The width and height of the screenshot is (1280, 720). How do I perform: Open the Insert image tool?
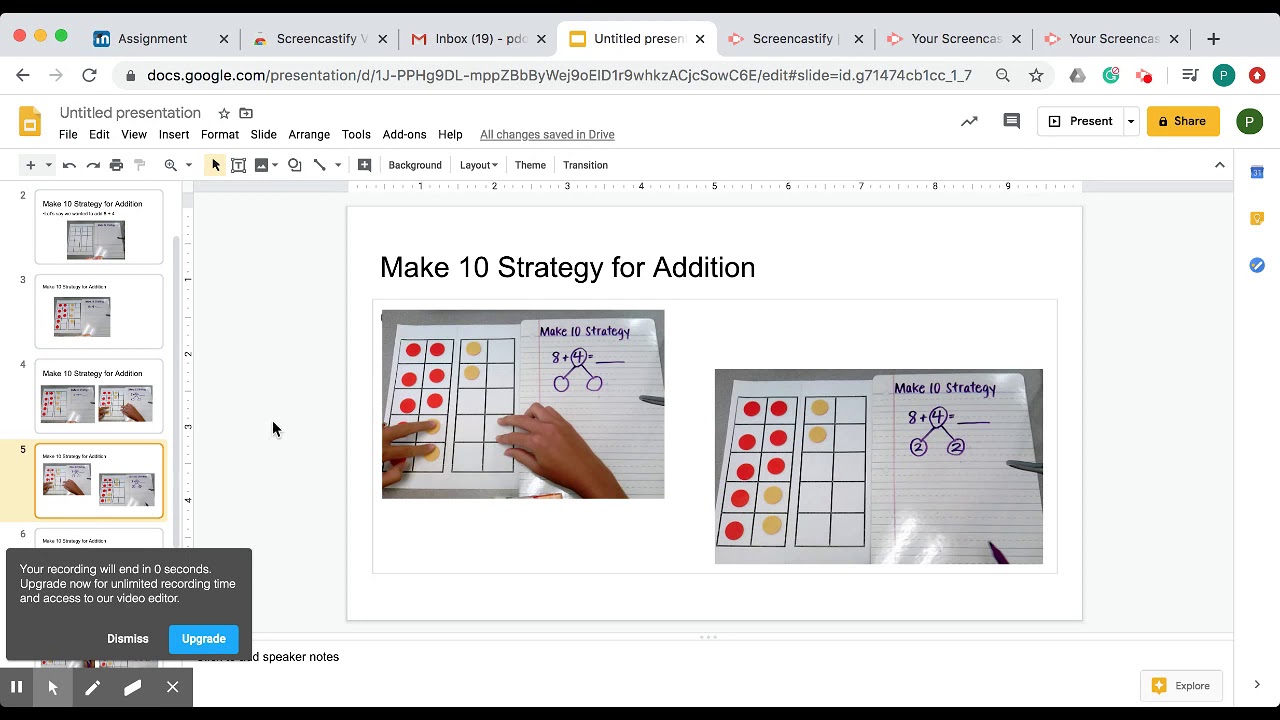point(262,165)
